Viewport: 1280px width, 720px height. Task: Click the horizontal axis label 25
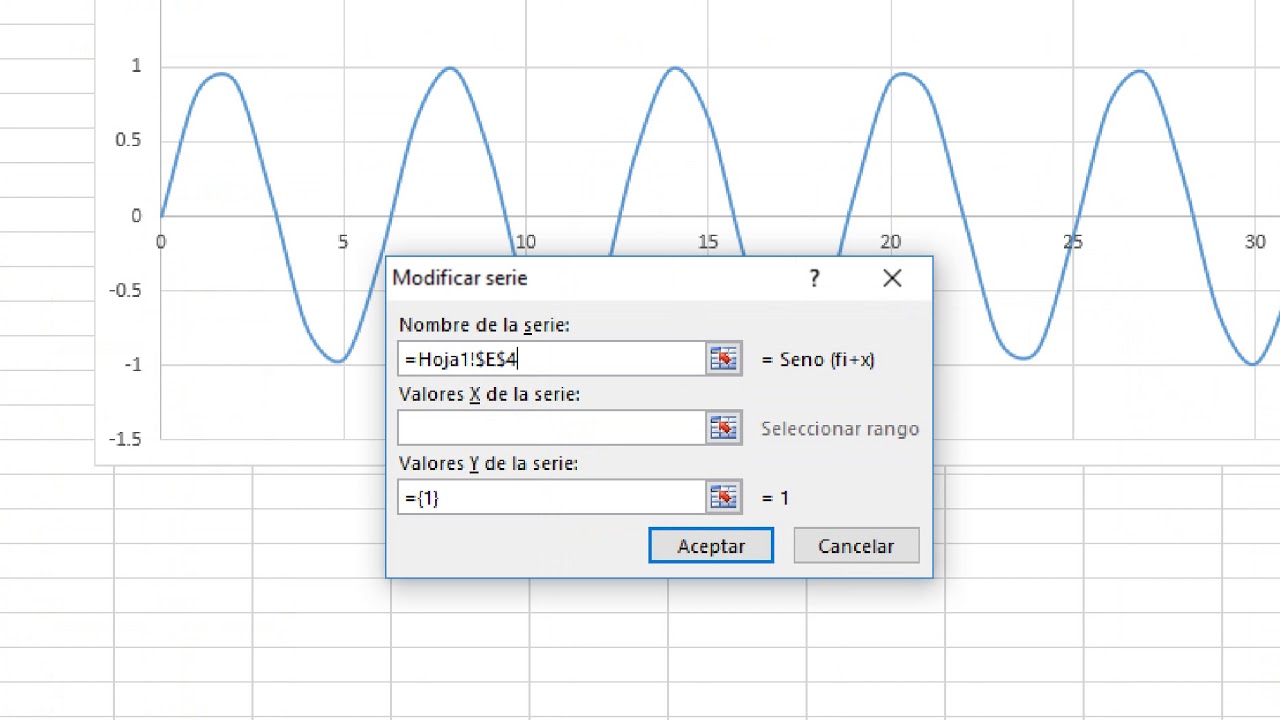(x=1073, y=242)
